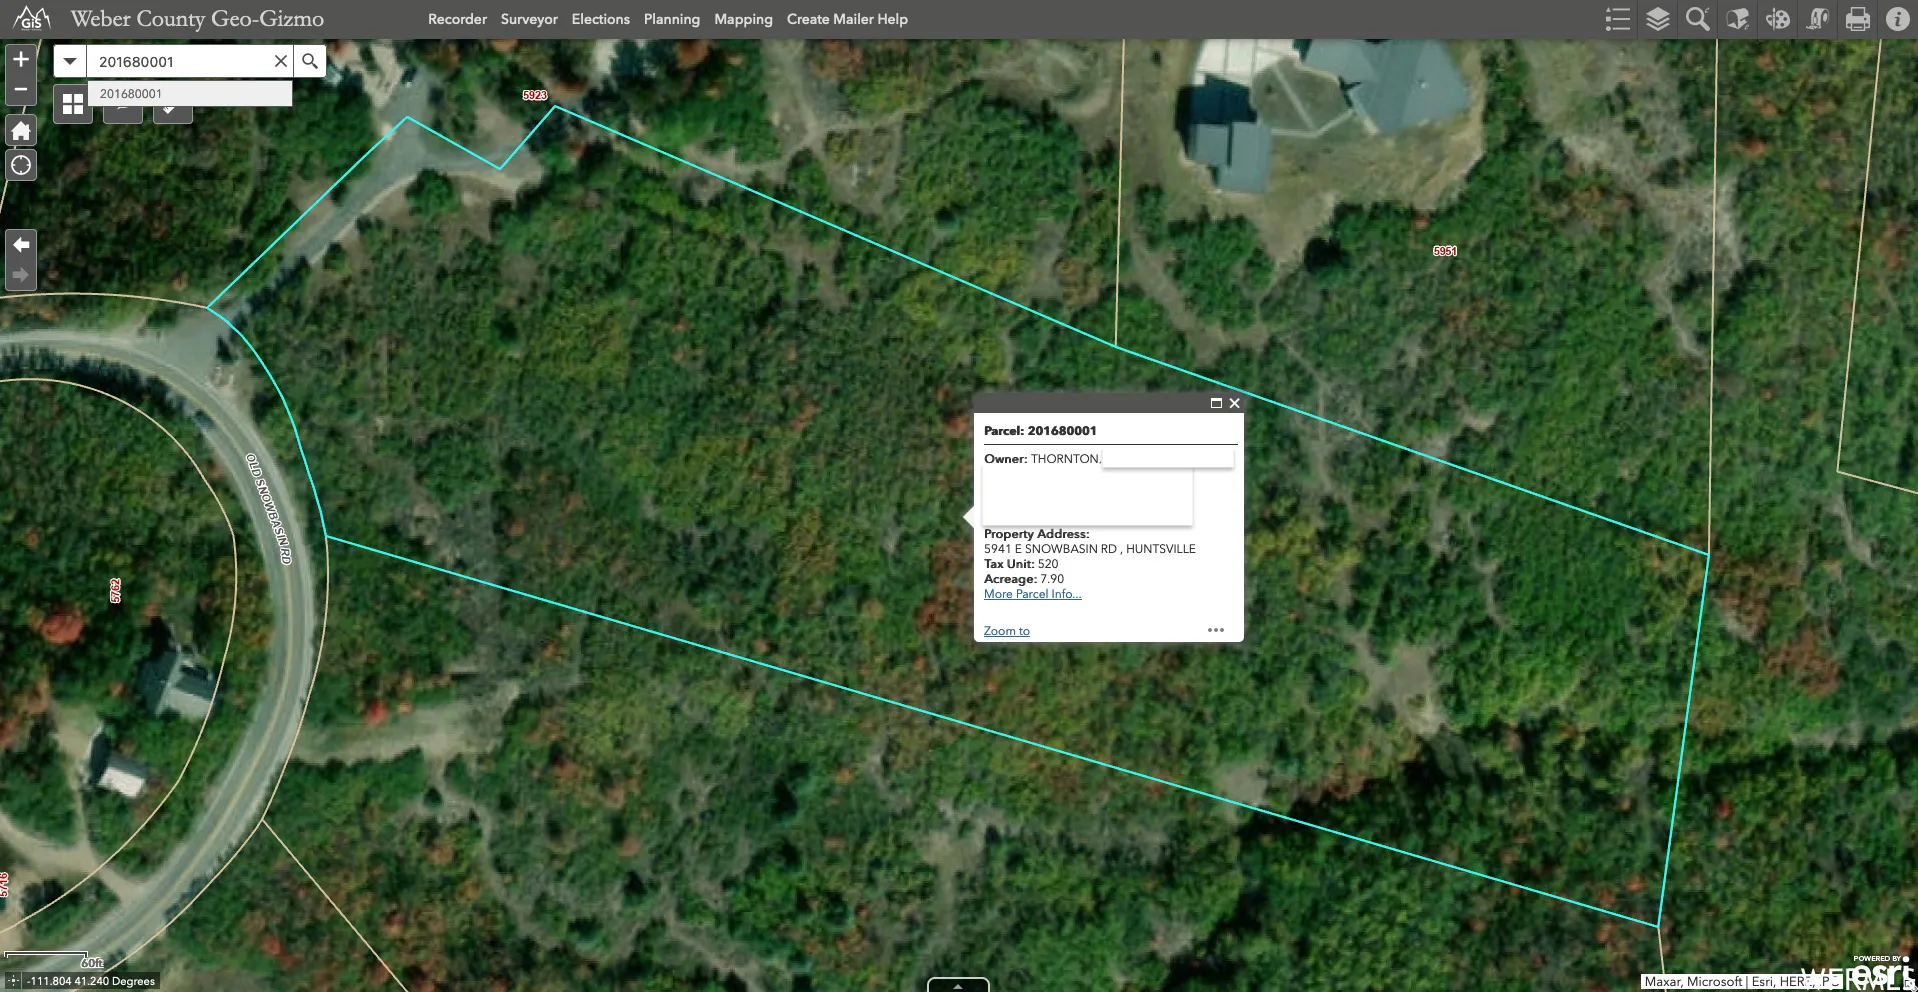Zoom out on the map
Image resolution: width=1918 pixels, height=992 pixels.
tap(21, 89)
